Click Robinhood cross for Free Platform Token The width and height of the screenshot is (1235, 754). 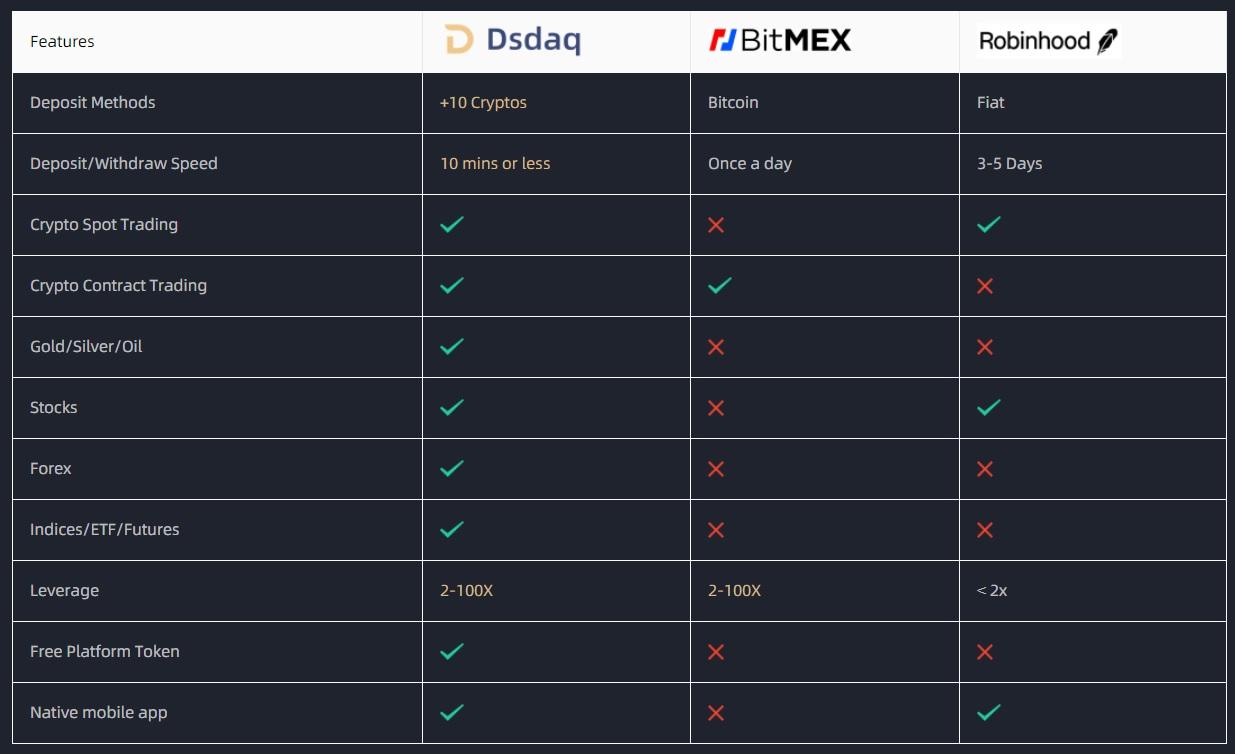pyautogui.click(x=985, y=652)
